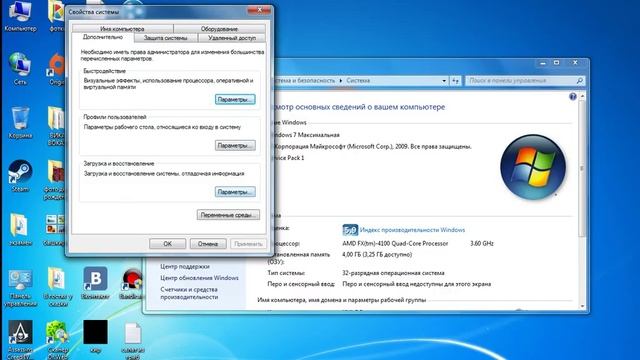Select the black square кар desktop icon
Image resolution: width=640 pixels, height=360 pixels.
(95, 336)
